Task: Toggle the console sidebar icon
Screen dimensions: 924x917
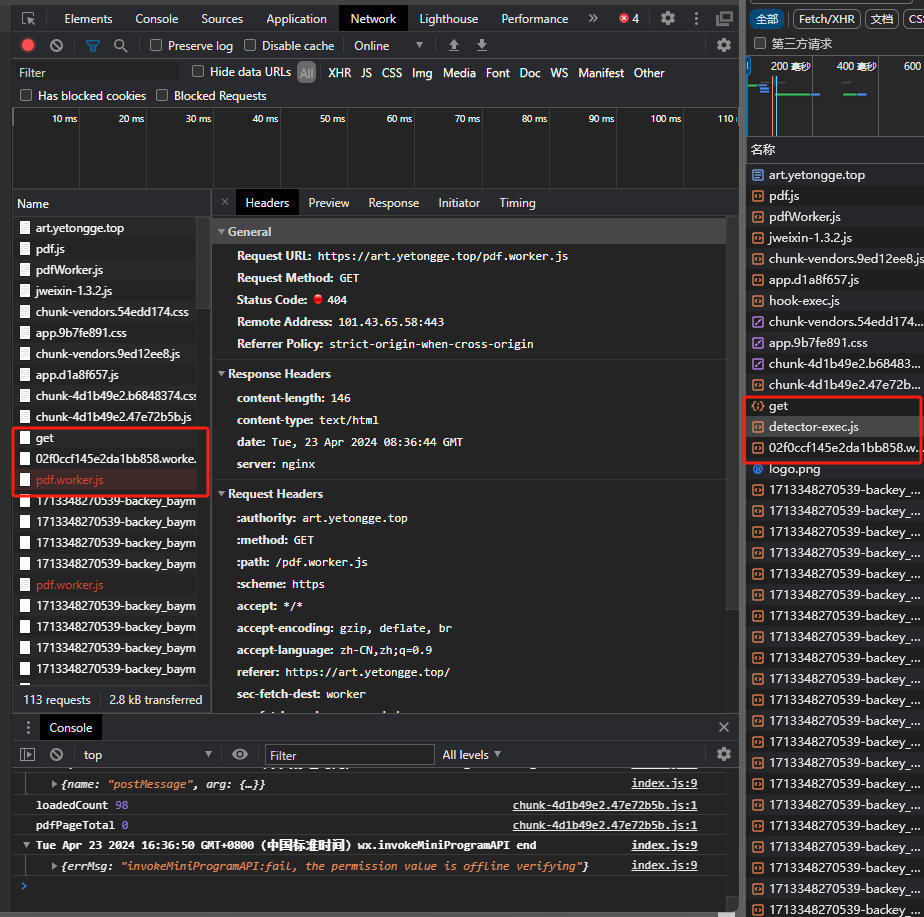Action: [28, 755]
